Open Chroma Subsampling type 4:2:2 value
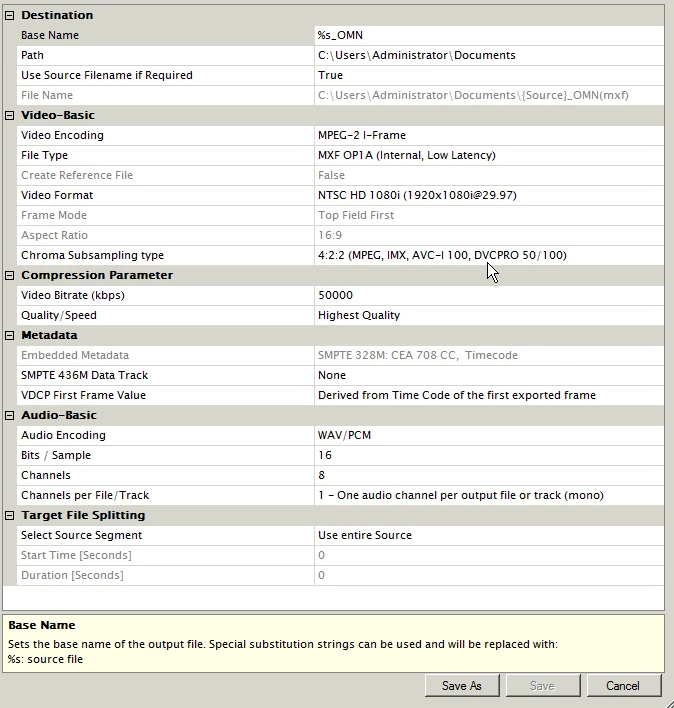 tap(489, 255)
